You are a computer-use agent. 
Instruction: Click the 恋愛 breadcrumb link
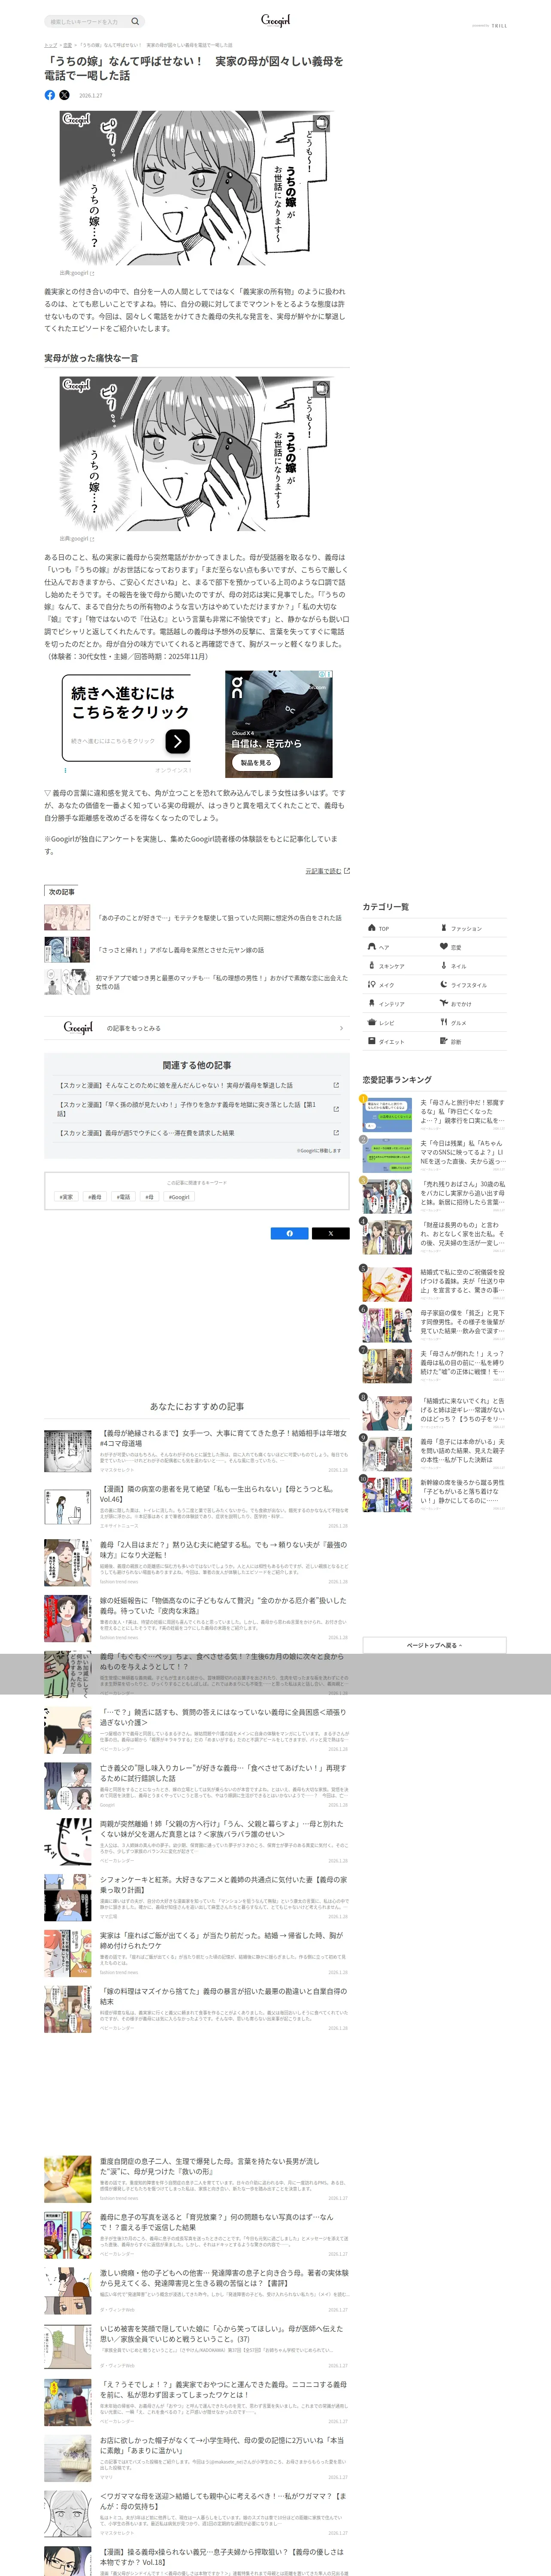click(x=67, y=45)
